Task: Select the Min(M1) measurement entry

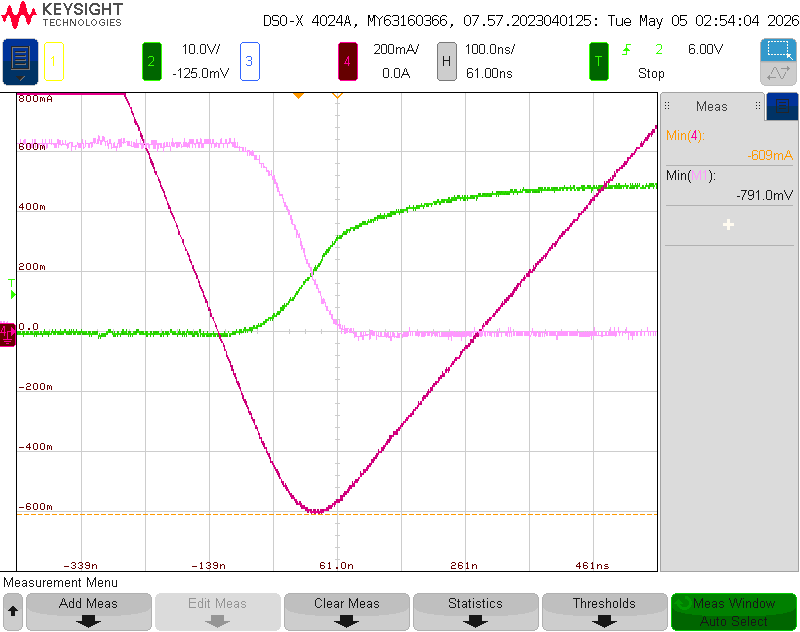Action: (729, 185)
